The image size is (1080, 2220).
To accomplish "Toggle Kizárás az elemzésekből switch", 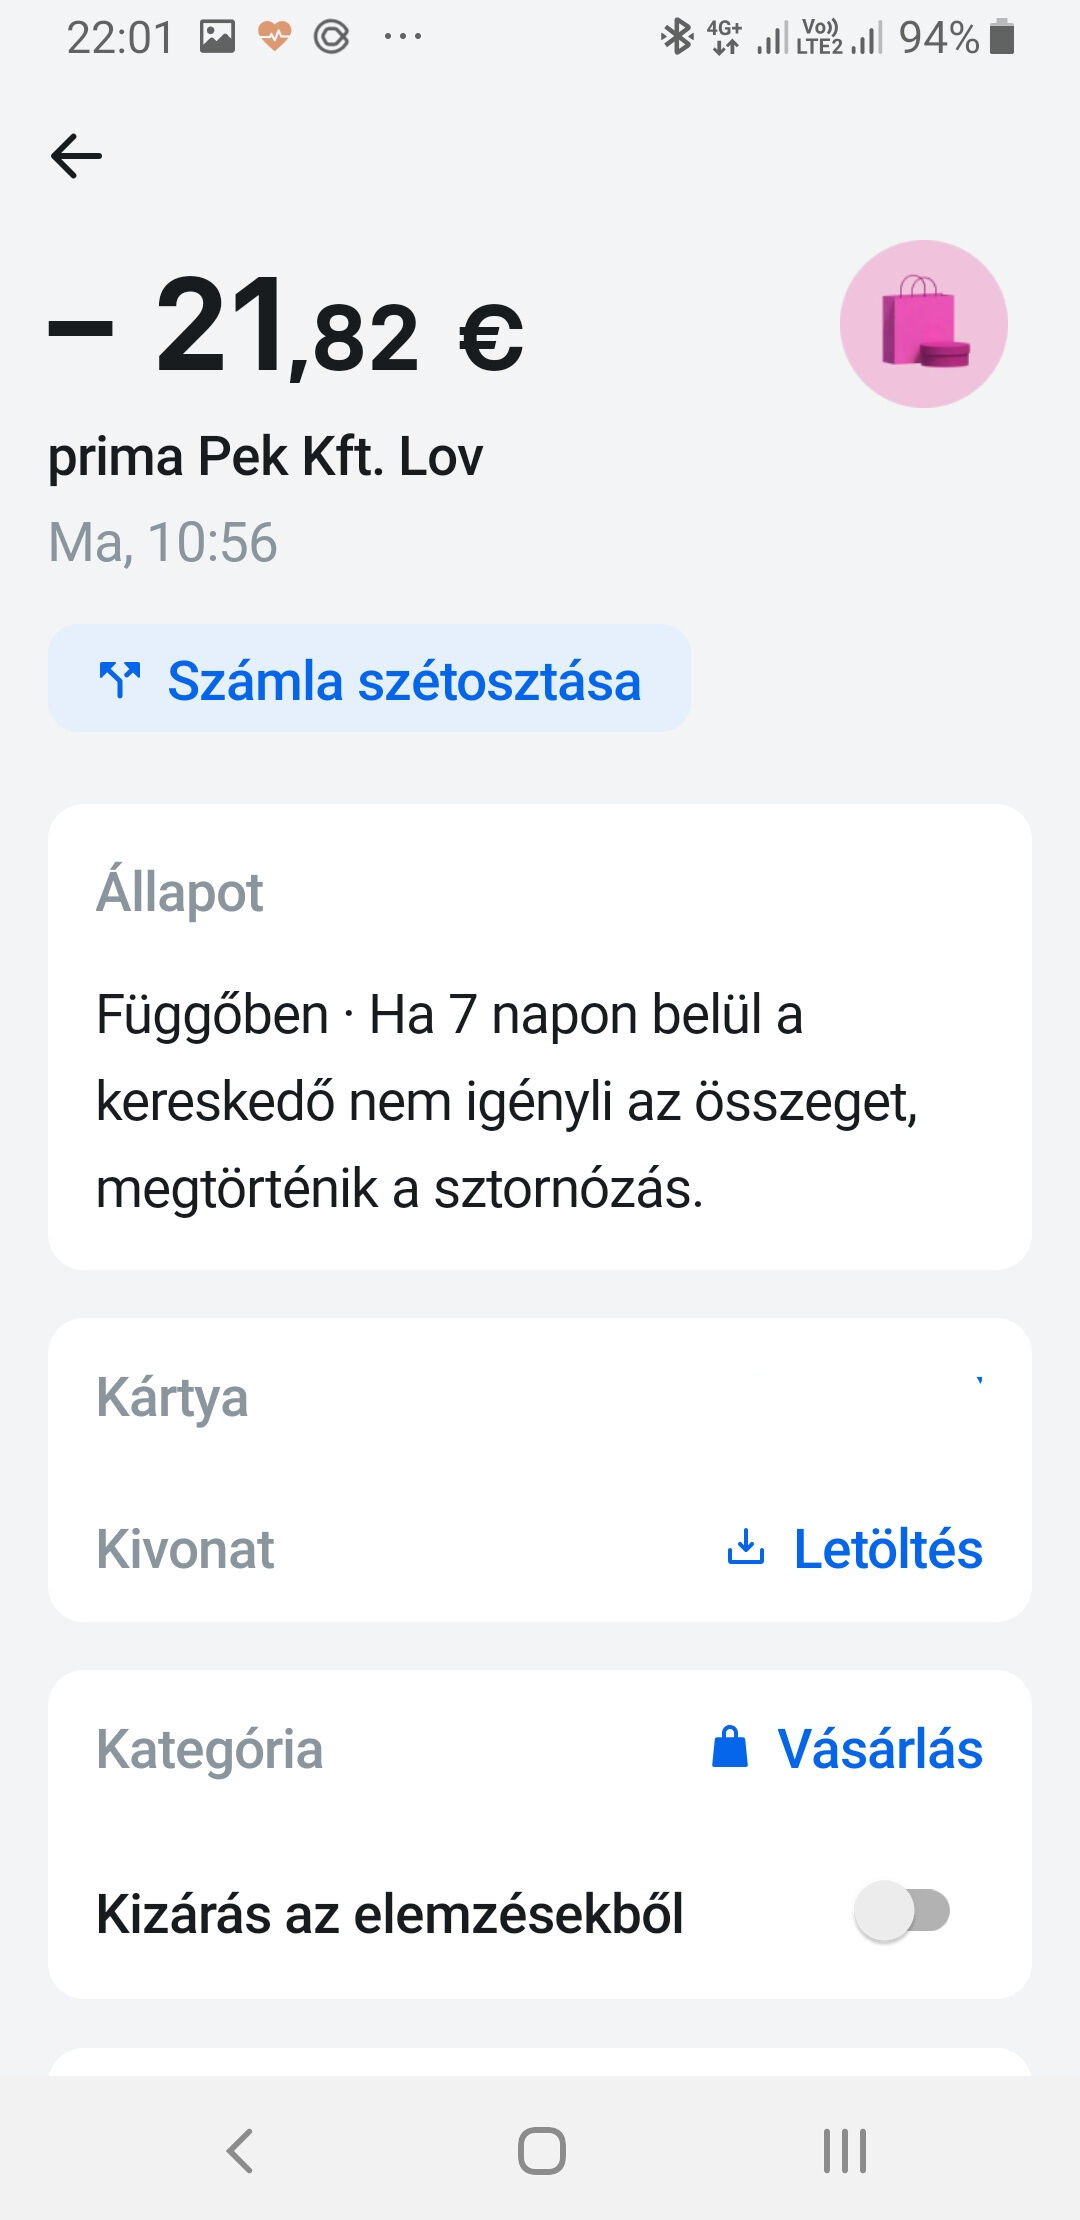I will [x=902, y=1911].
